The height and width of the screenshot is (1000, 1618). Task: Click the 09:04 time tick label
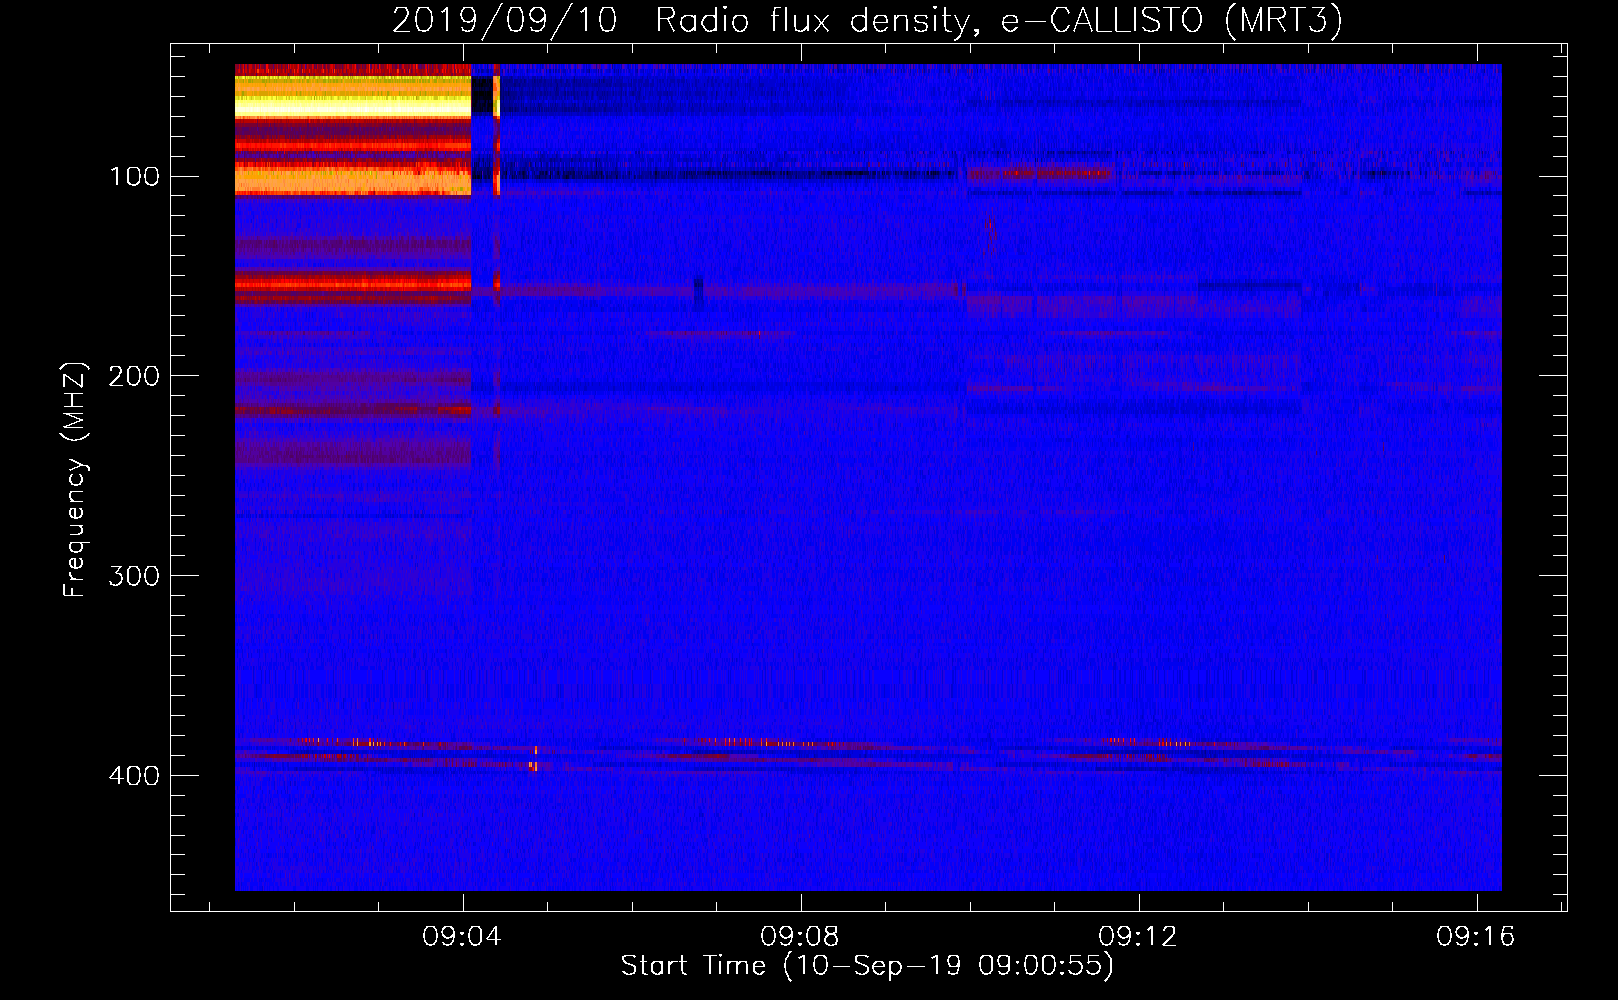462,937
